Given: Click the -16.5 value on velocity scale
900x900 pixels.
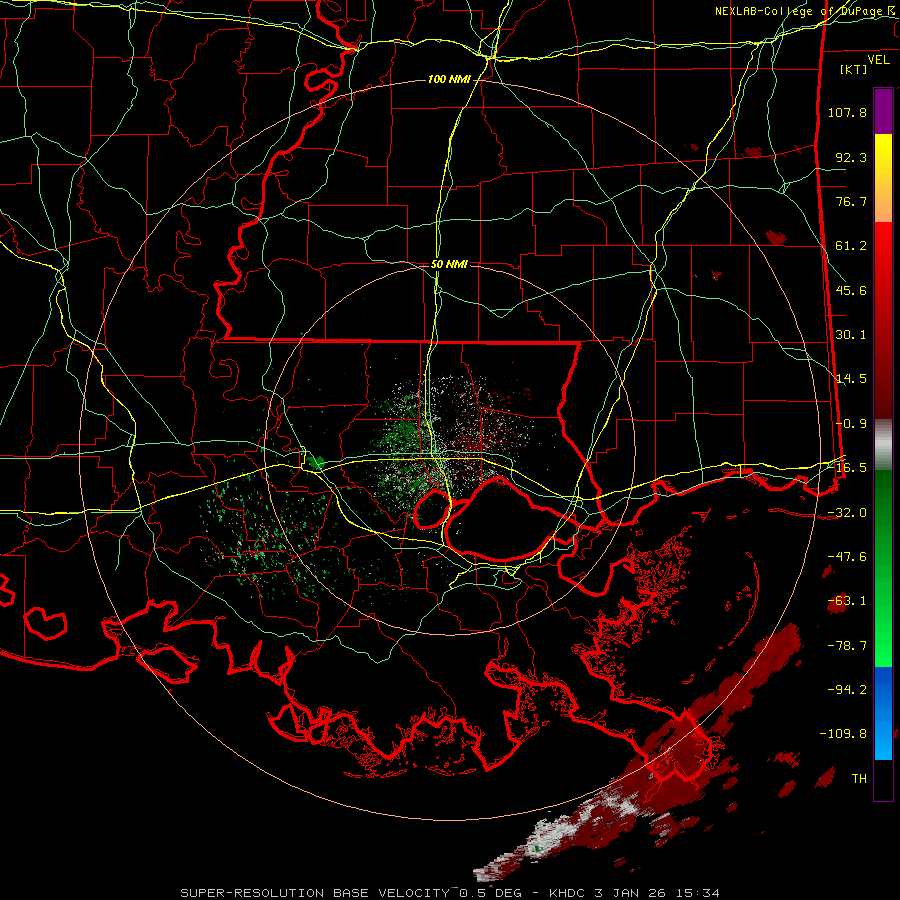Looking at the screenshot, I should click(847, 468).
